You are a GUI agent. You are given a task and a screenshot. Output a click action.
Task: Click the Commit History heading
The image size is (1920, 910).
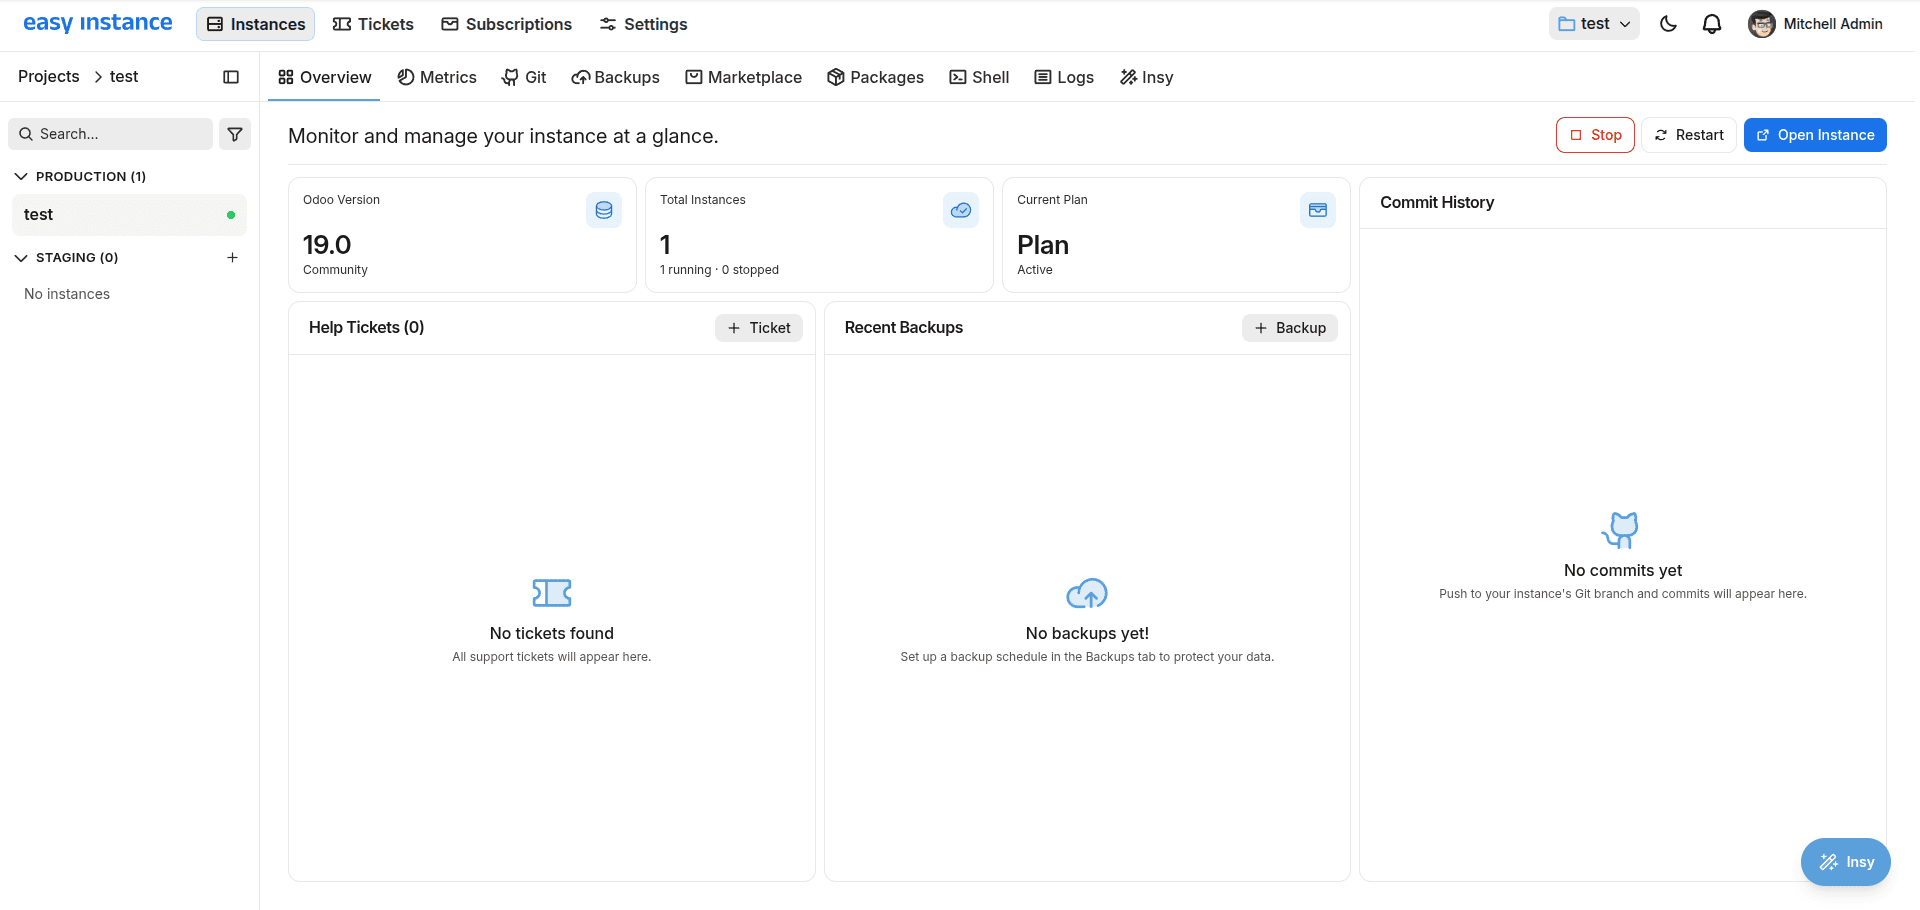click(1437, 202)
